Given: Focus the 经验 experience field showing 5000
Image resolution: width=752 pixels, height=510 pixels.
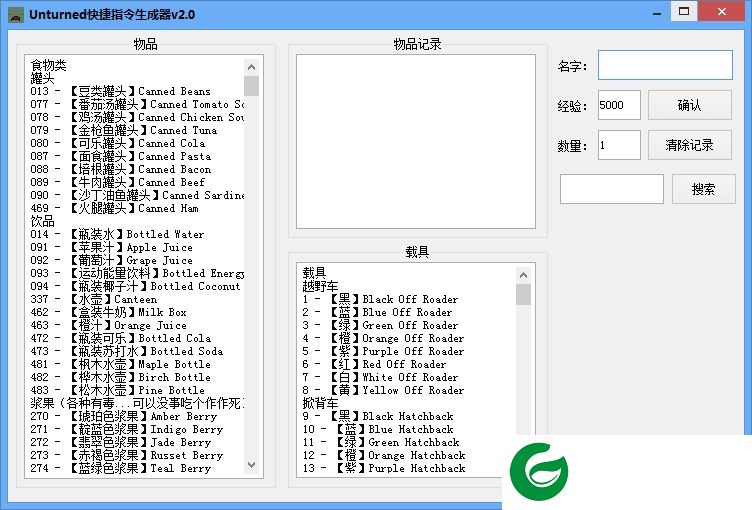Looking at the screenshot, I should [619, 105].
